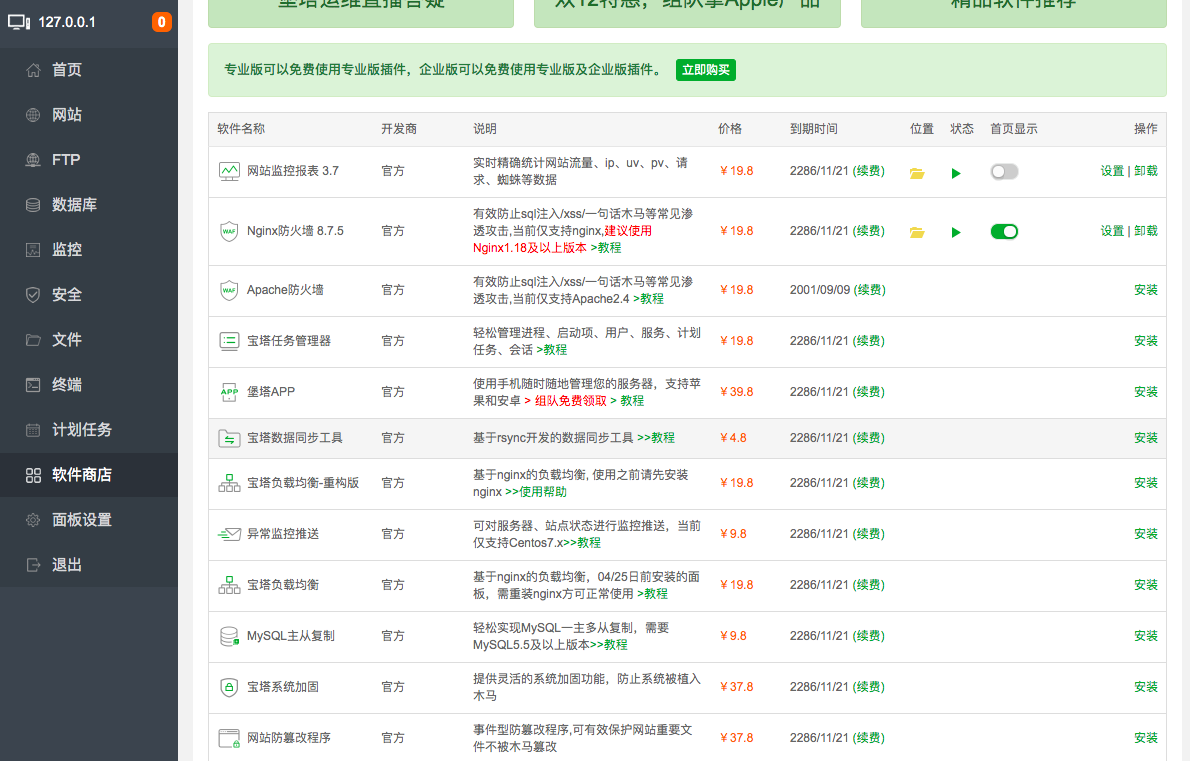The height and width of the screenshot is (761, 1190).
Task: Click 安装 for 宝塔数据同步工具
Action: (x=1146, y=438)
